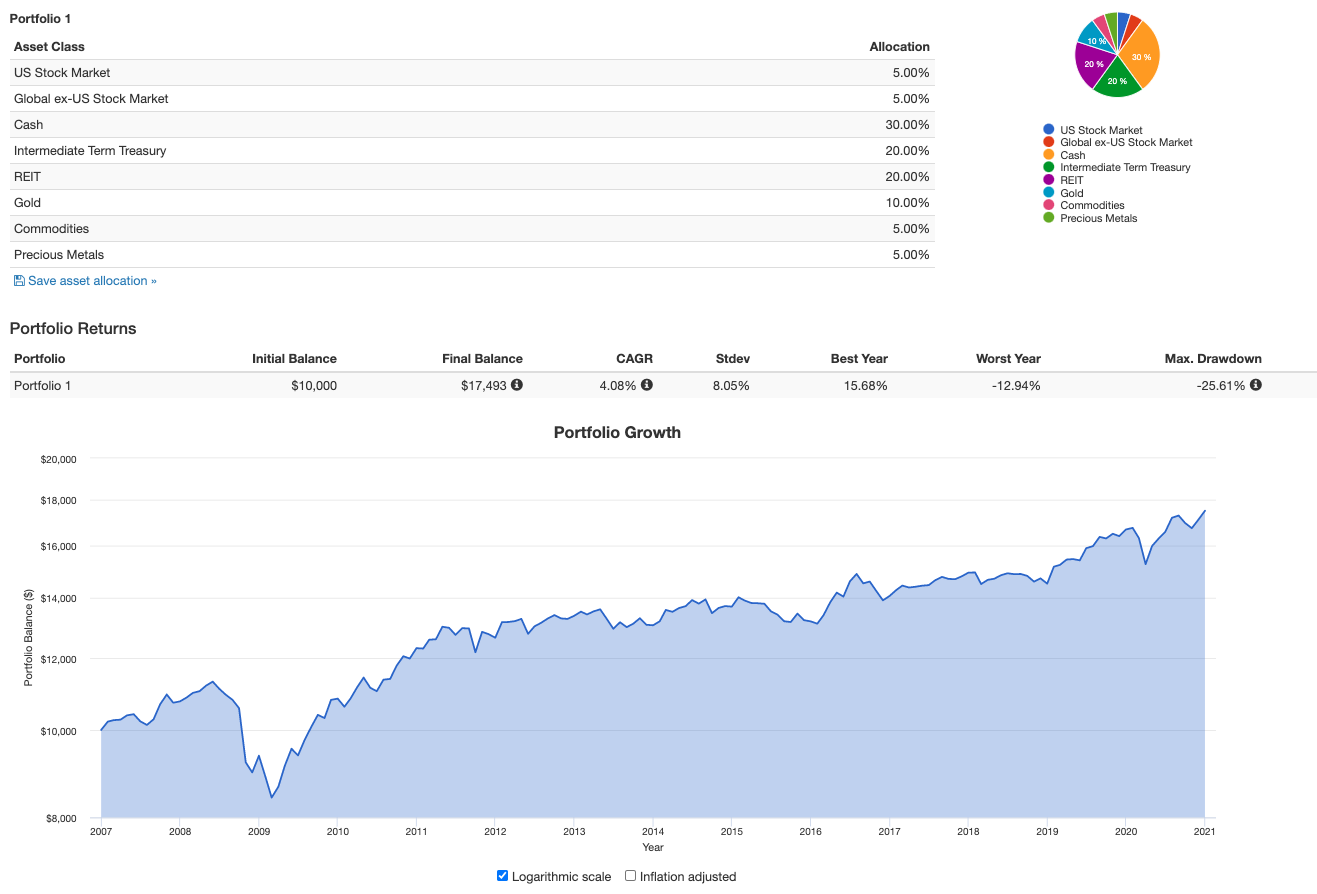Click the save icon before Save asset allocation
Viewport: 1317px width, 894px height.
(x=19, y=281)
